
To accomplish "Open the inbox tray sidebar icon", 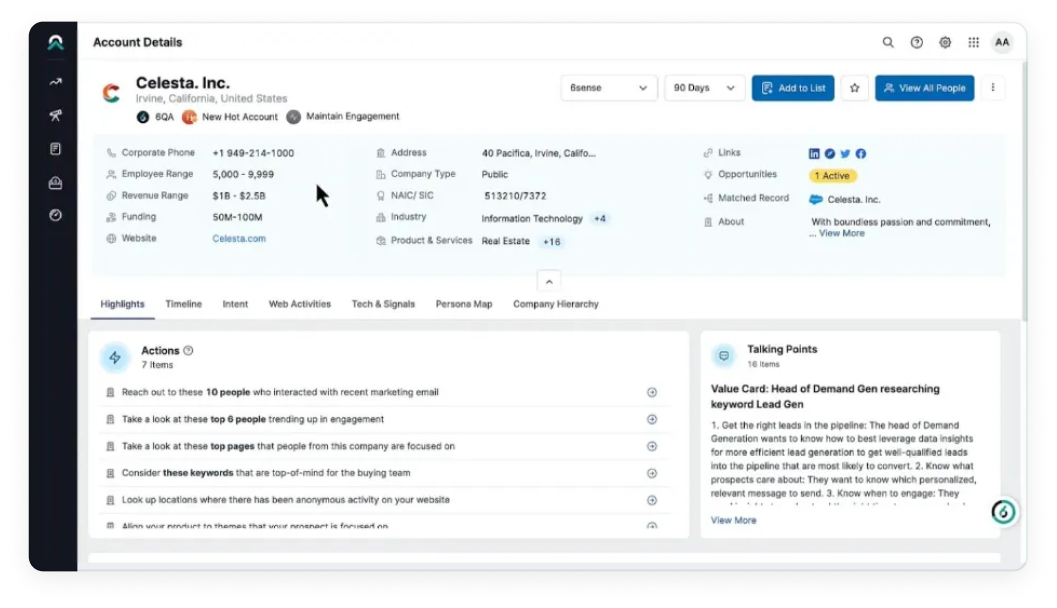I will (x=55, y=182).
